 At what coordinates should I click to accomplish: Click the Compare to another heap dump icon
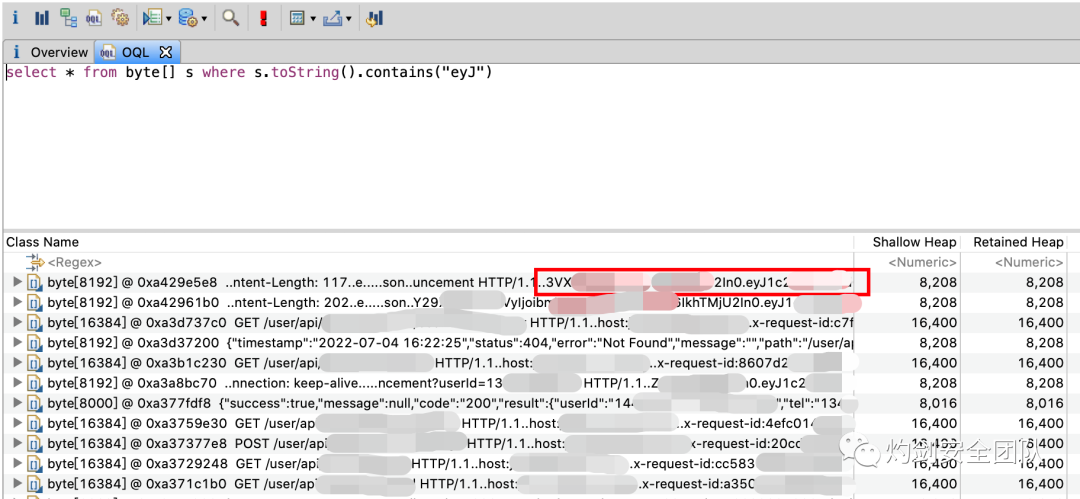375,19
